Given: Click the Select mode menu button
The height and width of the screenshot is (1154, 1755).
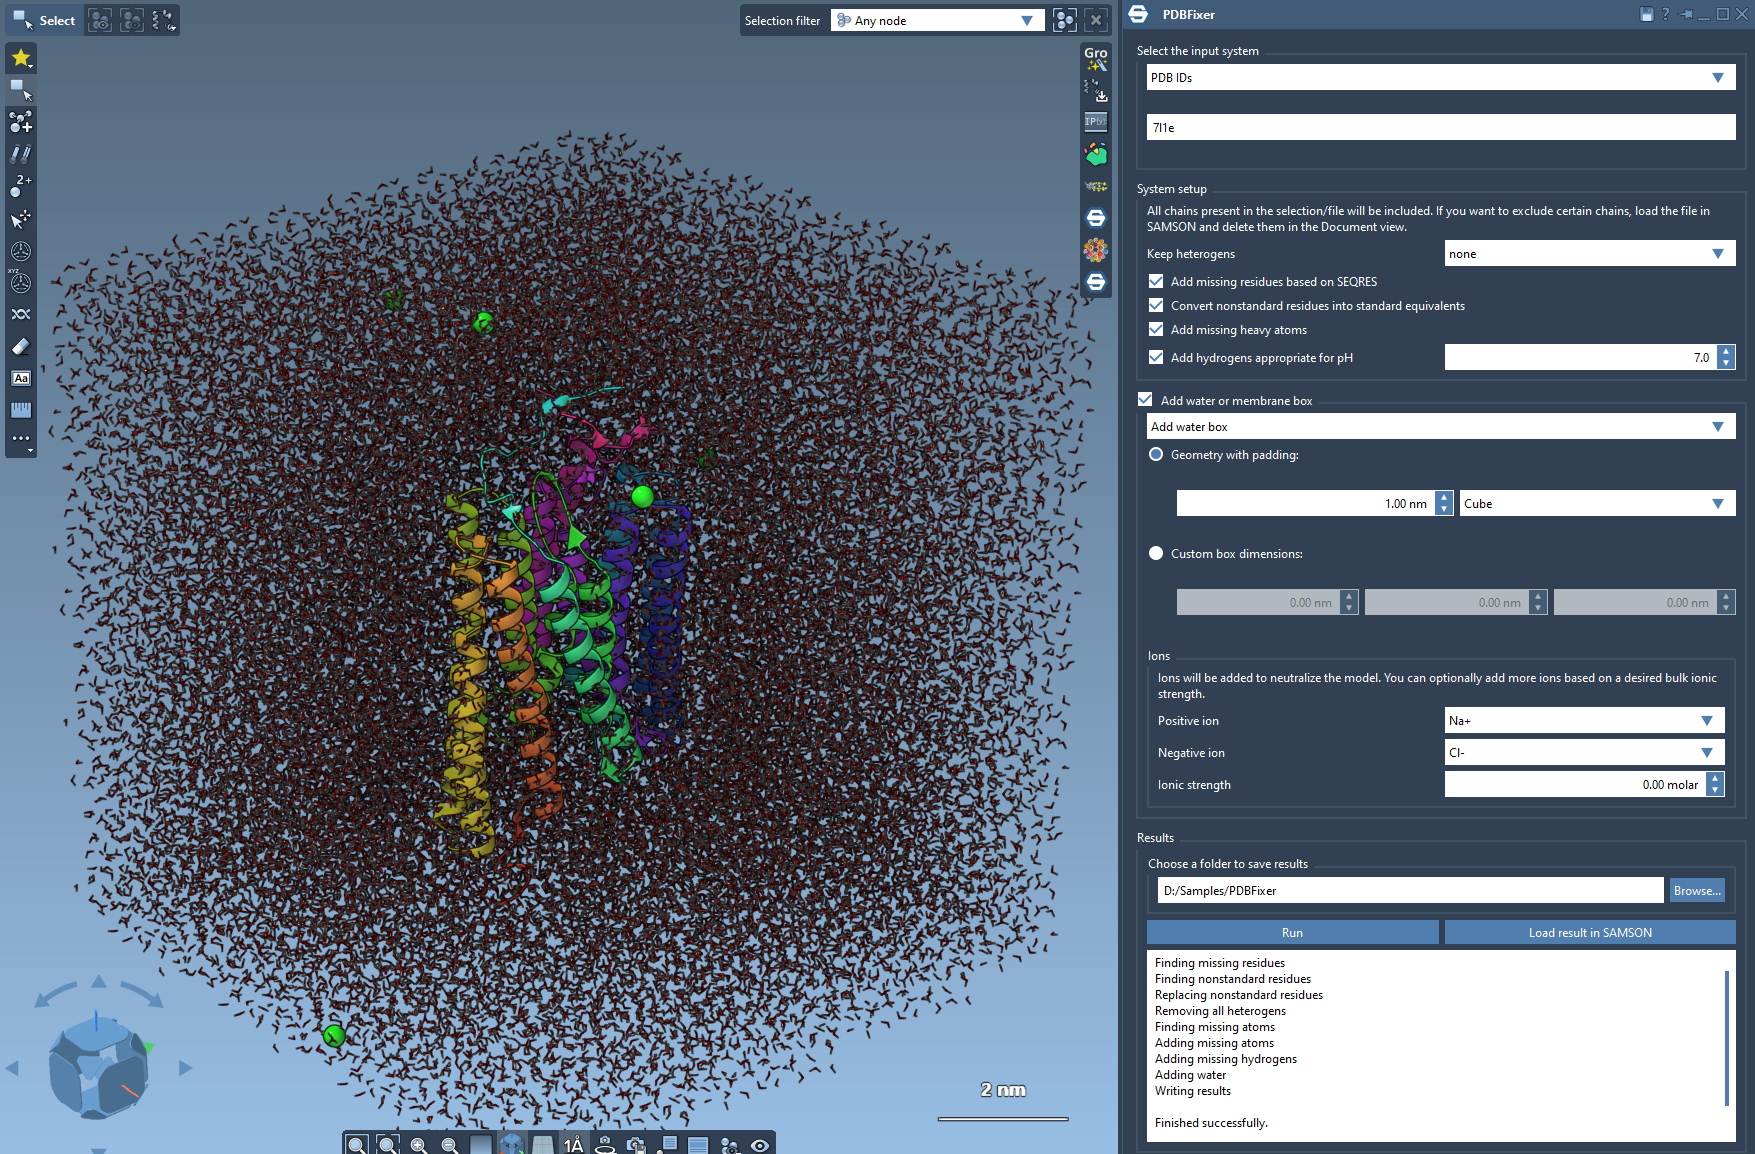Looking at the screenshot, I should pyautogui.click(x=44, y=21).
